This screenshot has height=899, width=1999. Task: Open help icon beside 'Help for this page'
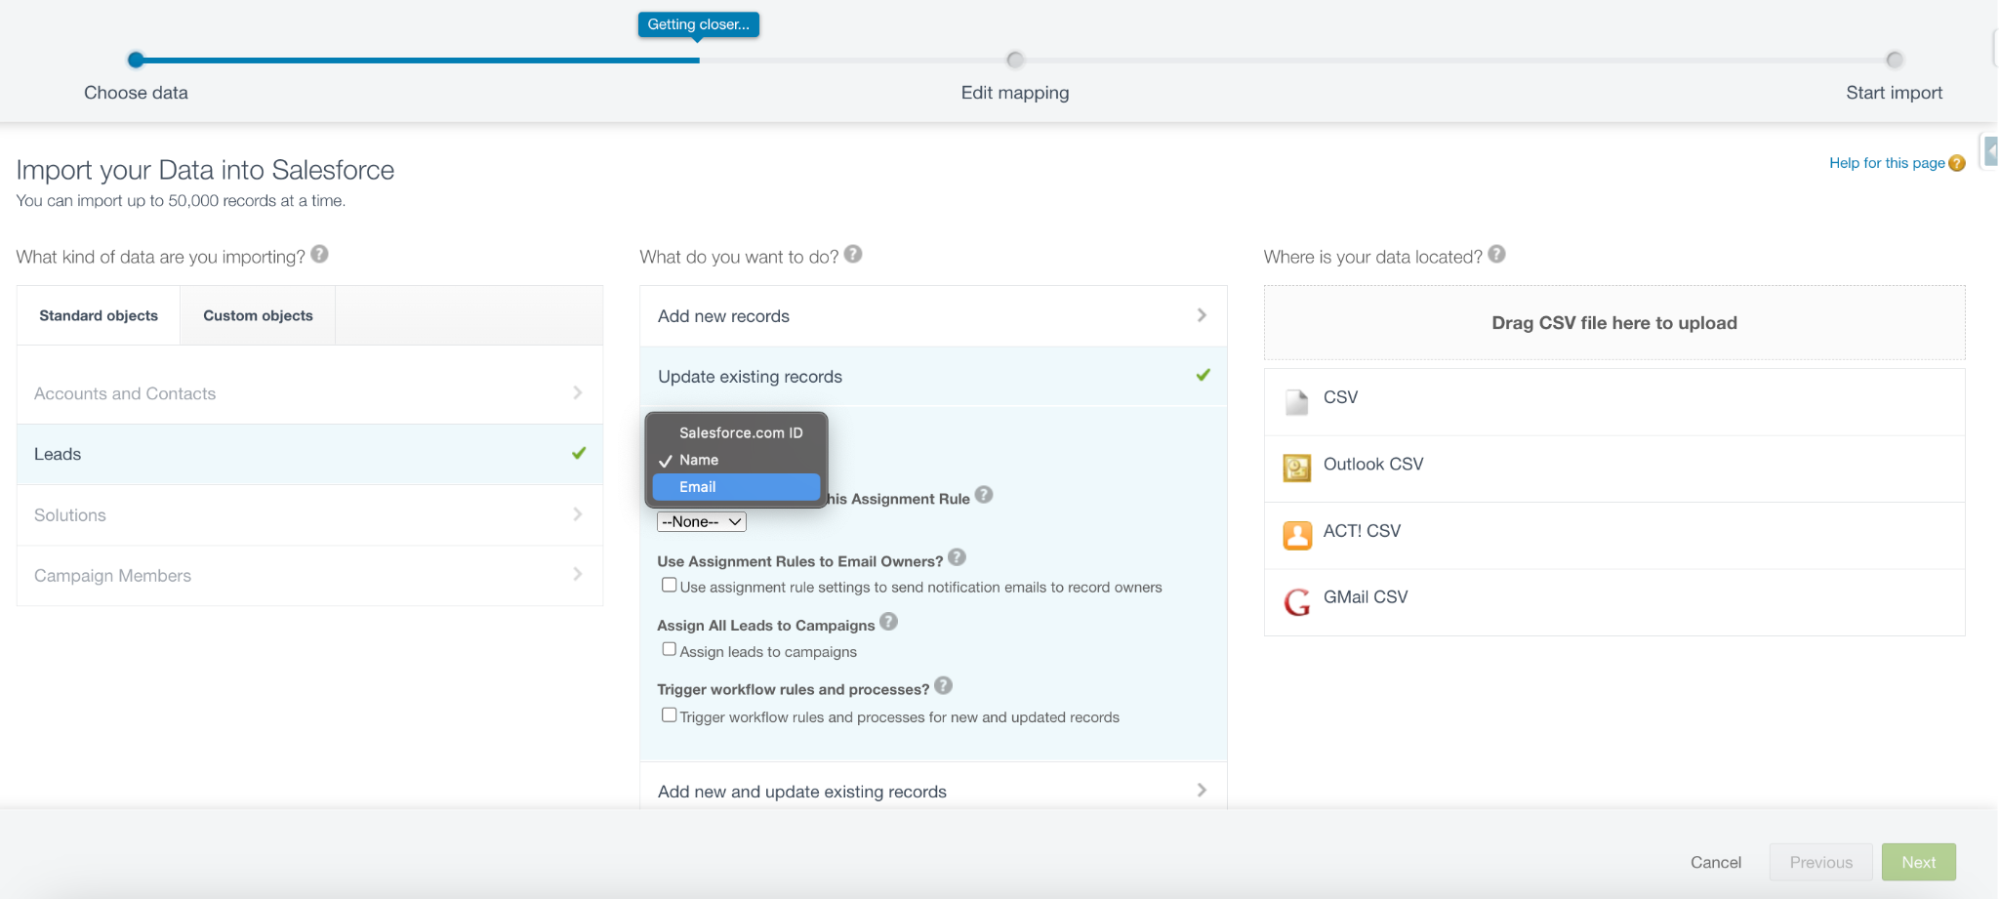pos(1957,163)
